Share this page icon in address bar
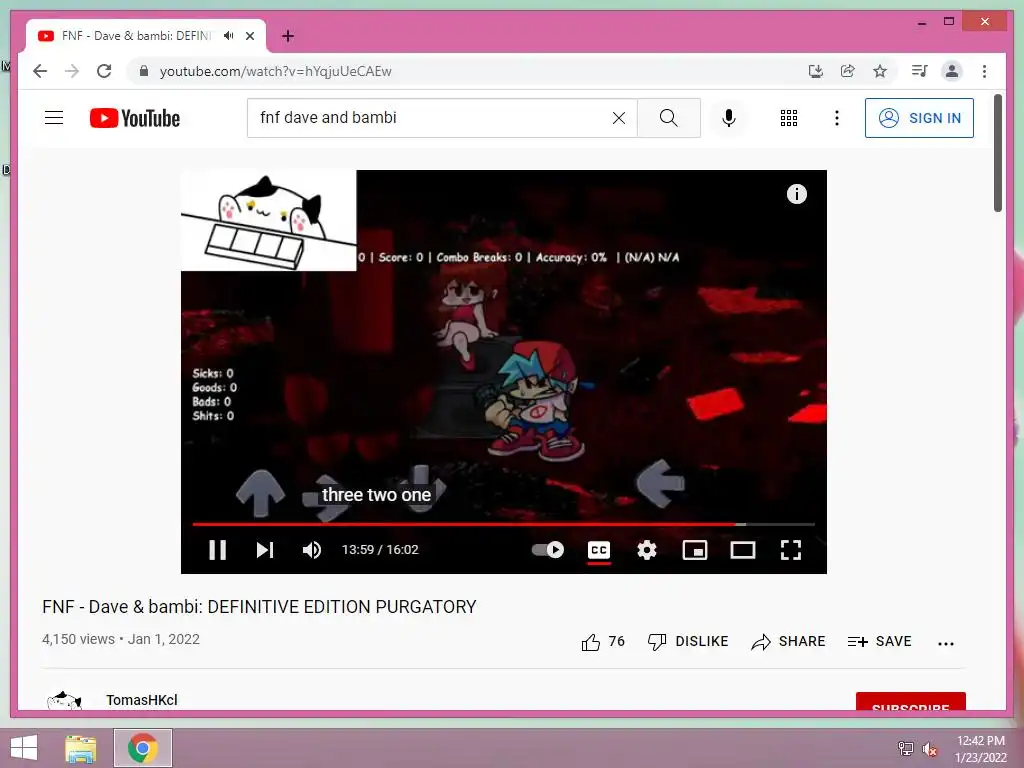Image resolution: width=1024 pixels, height=768 pixels. (848, 71)
